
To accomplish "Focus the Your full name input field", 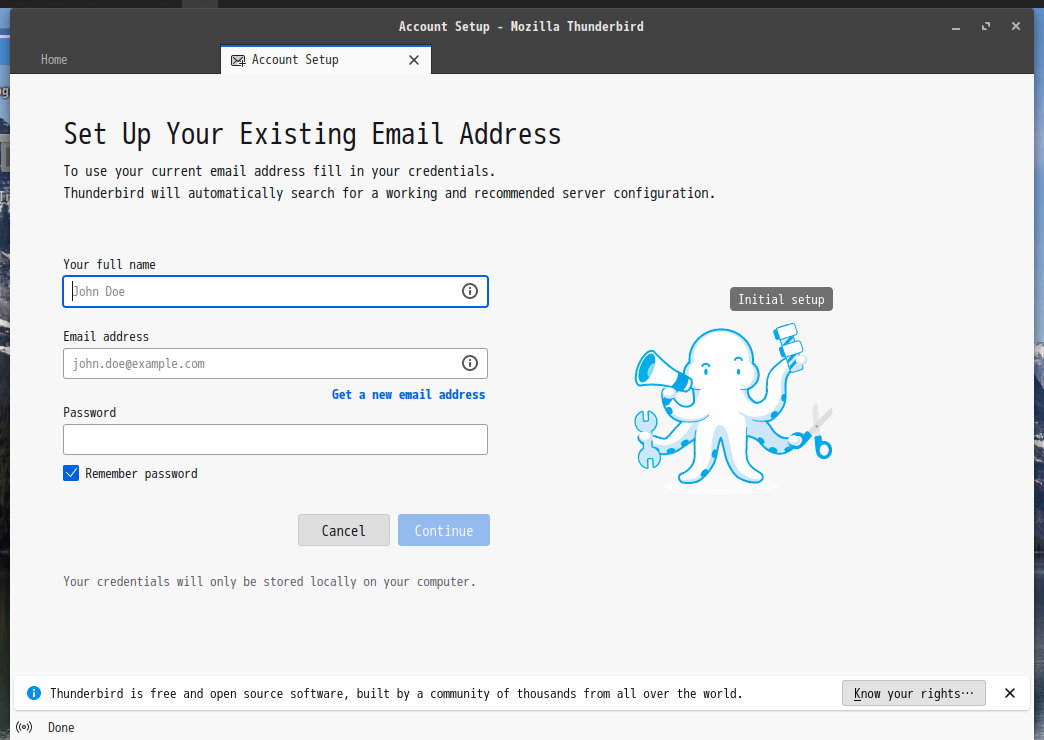I will (x=276, y=291).
